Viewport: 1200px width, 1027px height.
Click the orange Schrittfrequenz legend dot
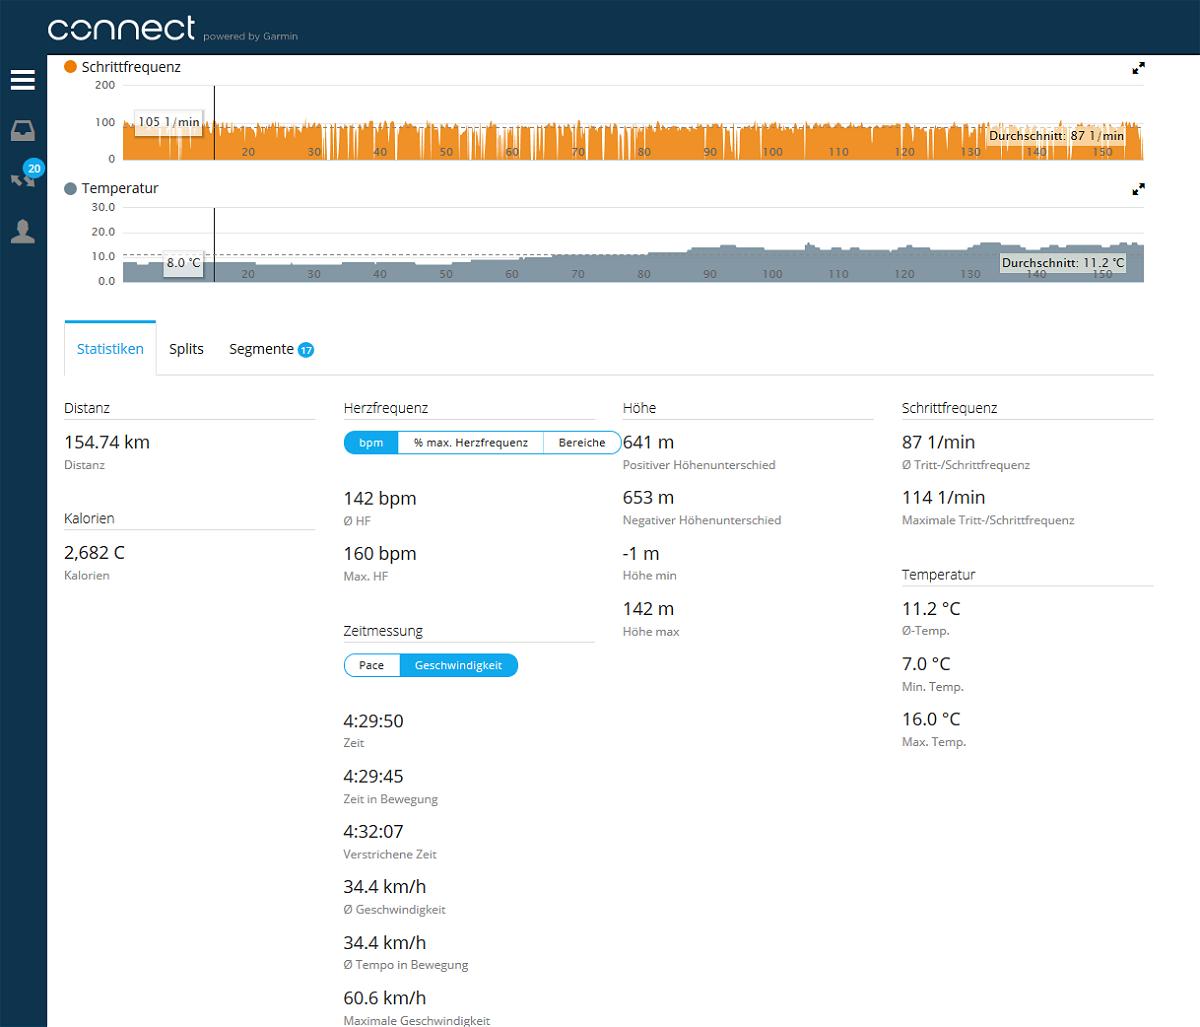click(x=70, y=67)
